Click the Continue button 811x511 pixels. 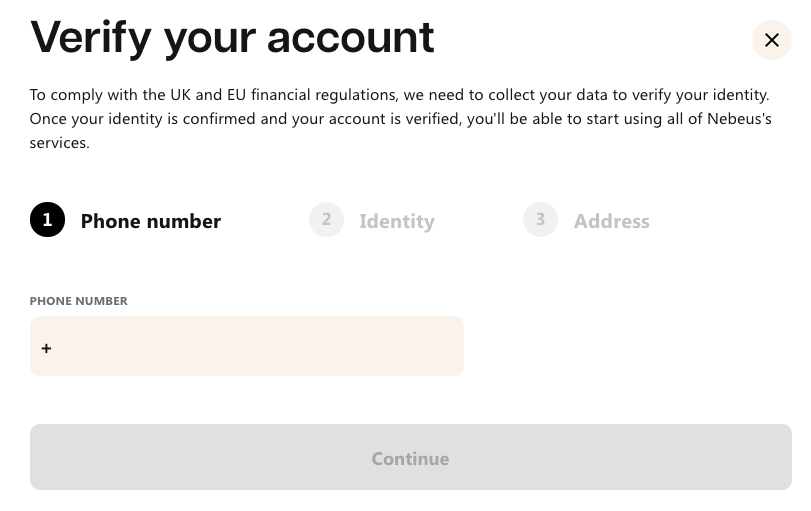point(411,457)
